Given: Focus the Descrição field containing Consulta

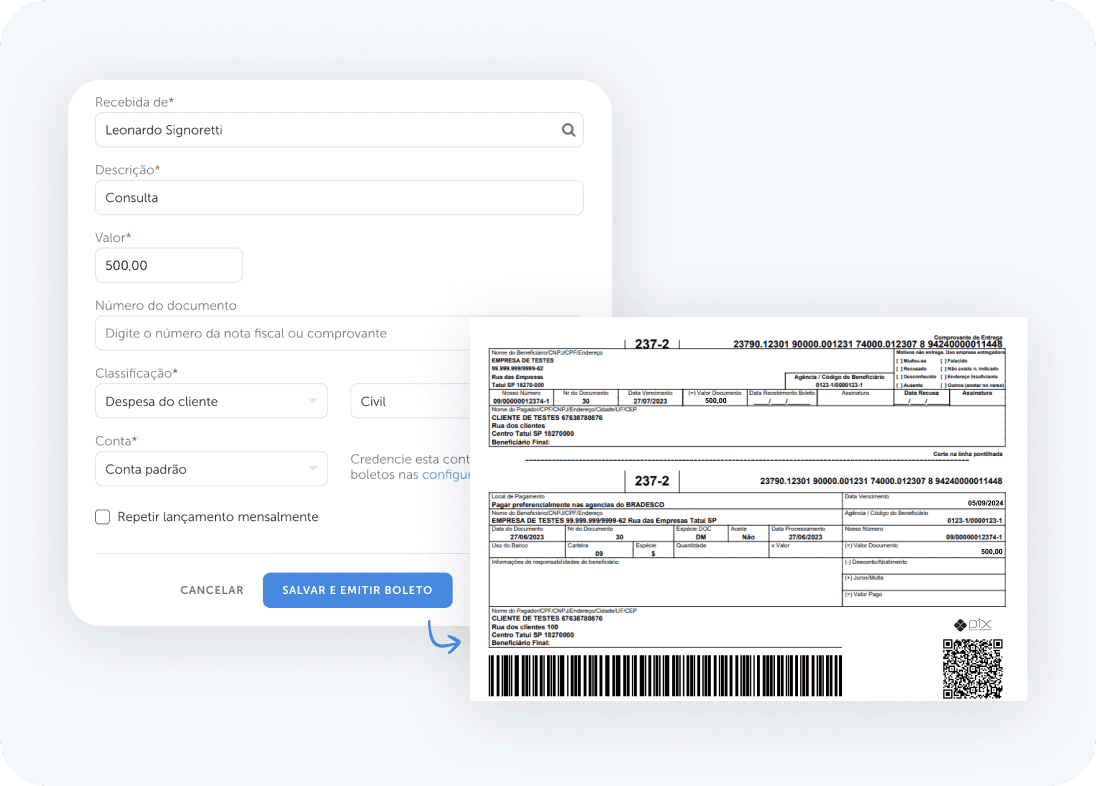Looking at the screenshot, I should coord(338,198).
